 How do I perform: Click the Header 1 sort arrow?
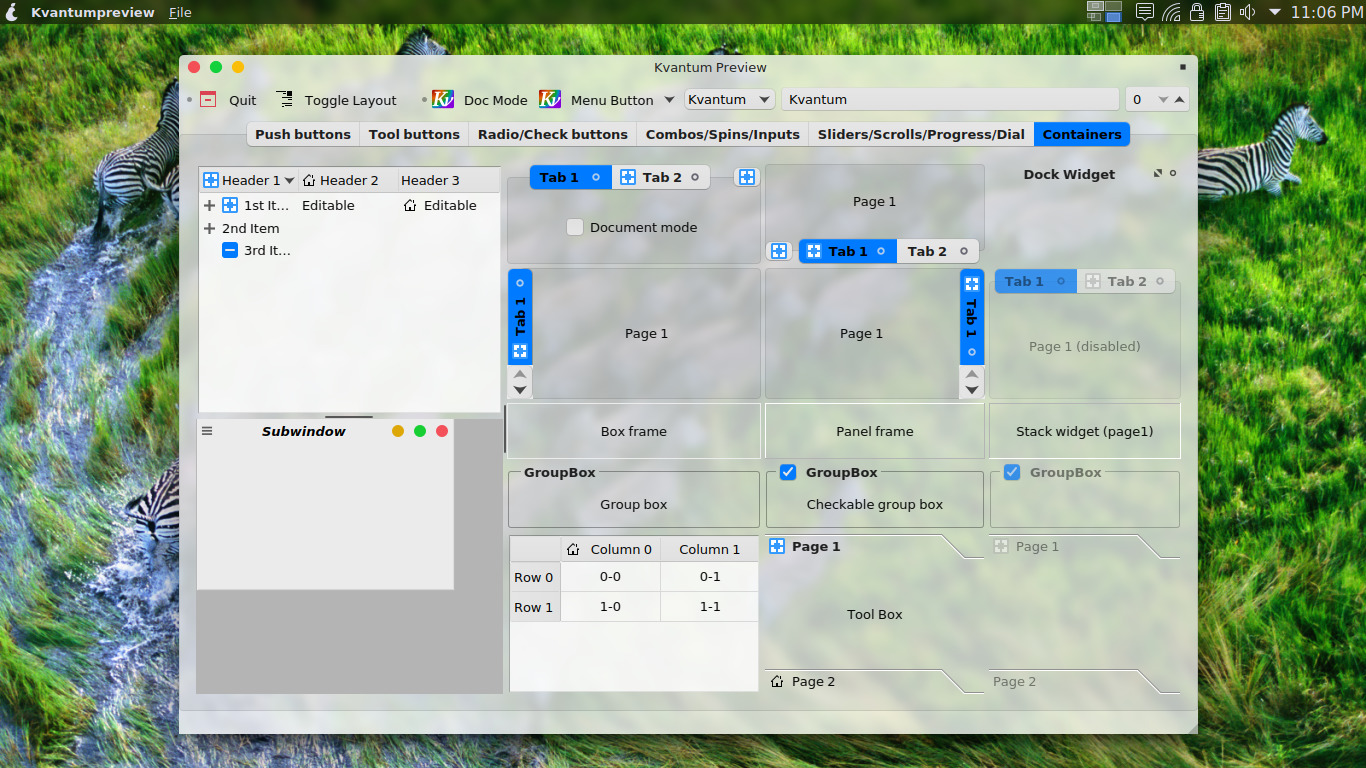[x=290, y=181]
